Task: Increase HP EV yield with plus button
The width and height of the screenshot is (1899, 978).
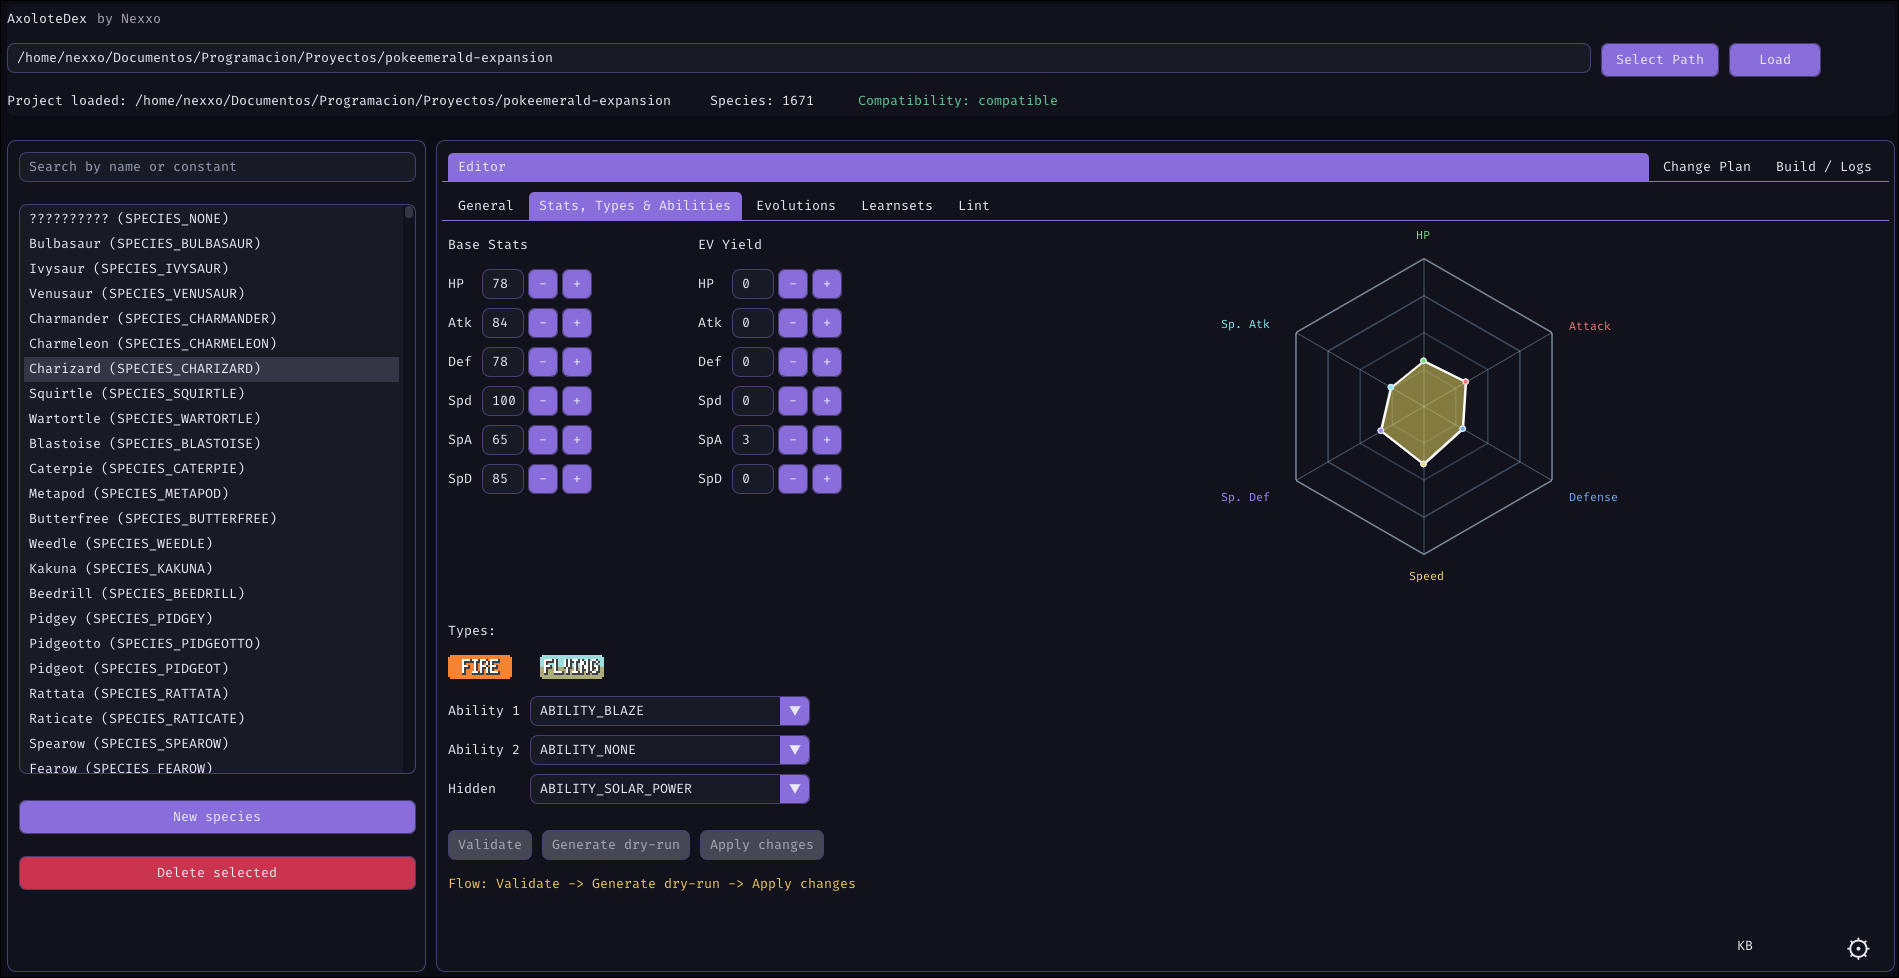Action: coord(827,284)
